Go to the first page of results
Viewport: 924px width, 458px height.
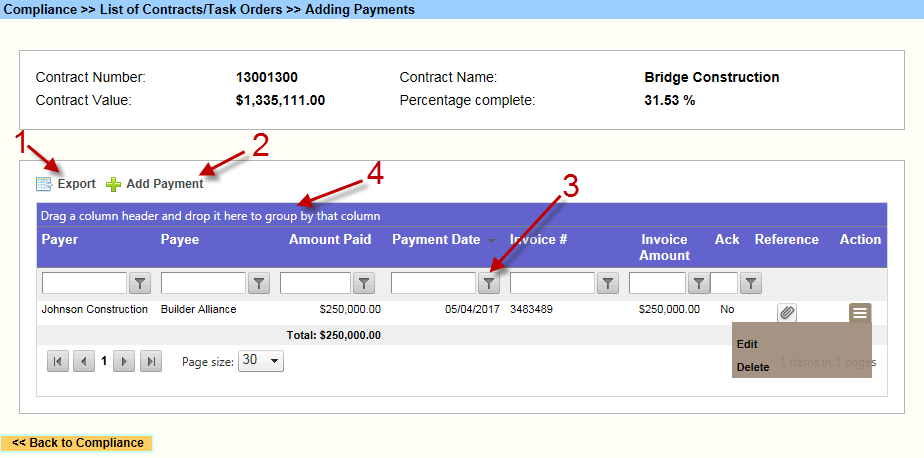[x=58, y=362]
